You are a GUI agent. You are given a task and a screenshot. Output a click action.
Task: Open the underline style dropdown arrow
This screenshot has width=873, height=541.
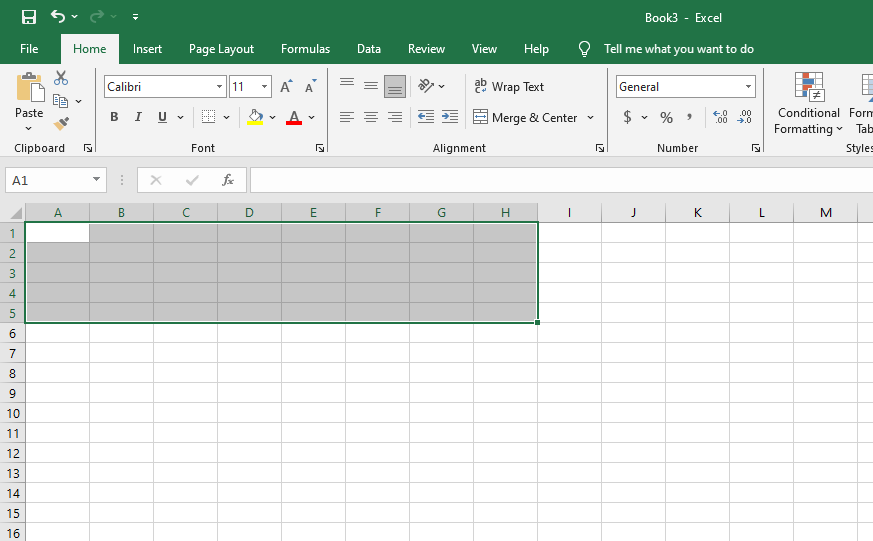click(x=180, y=117)
